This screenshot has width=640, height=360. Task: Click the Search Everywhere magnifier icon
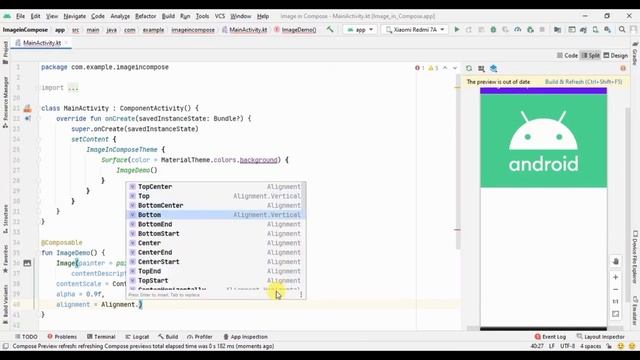622,29
